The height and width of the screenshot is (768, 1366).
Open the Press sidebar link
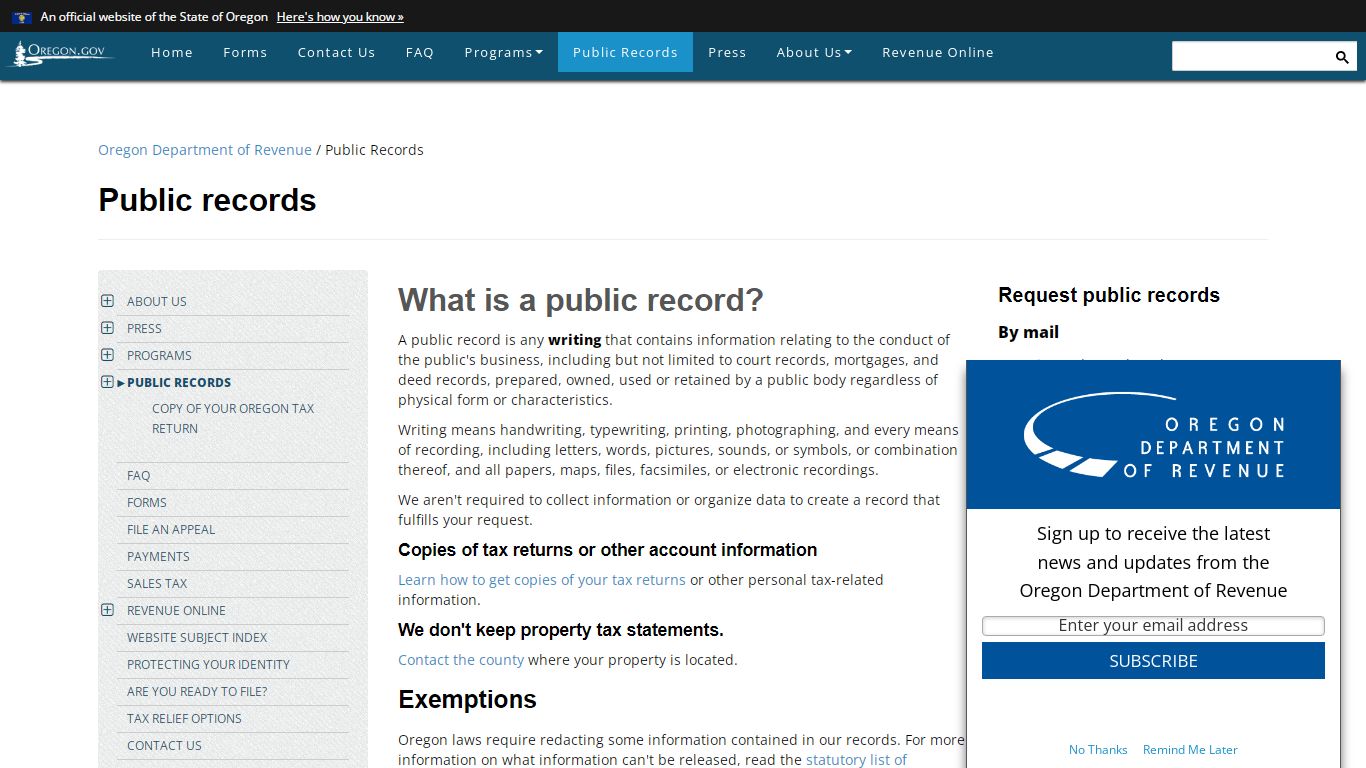pyautogui.click(x=144, y=329)
